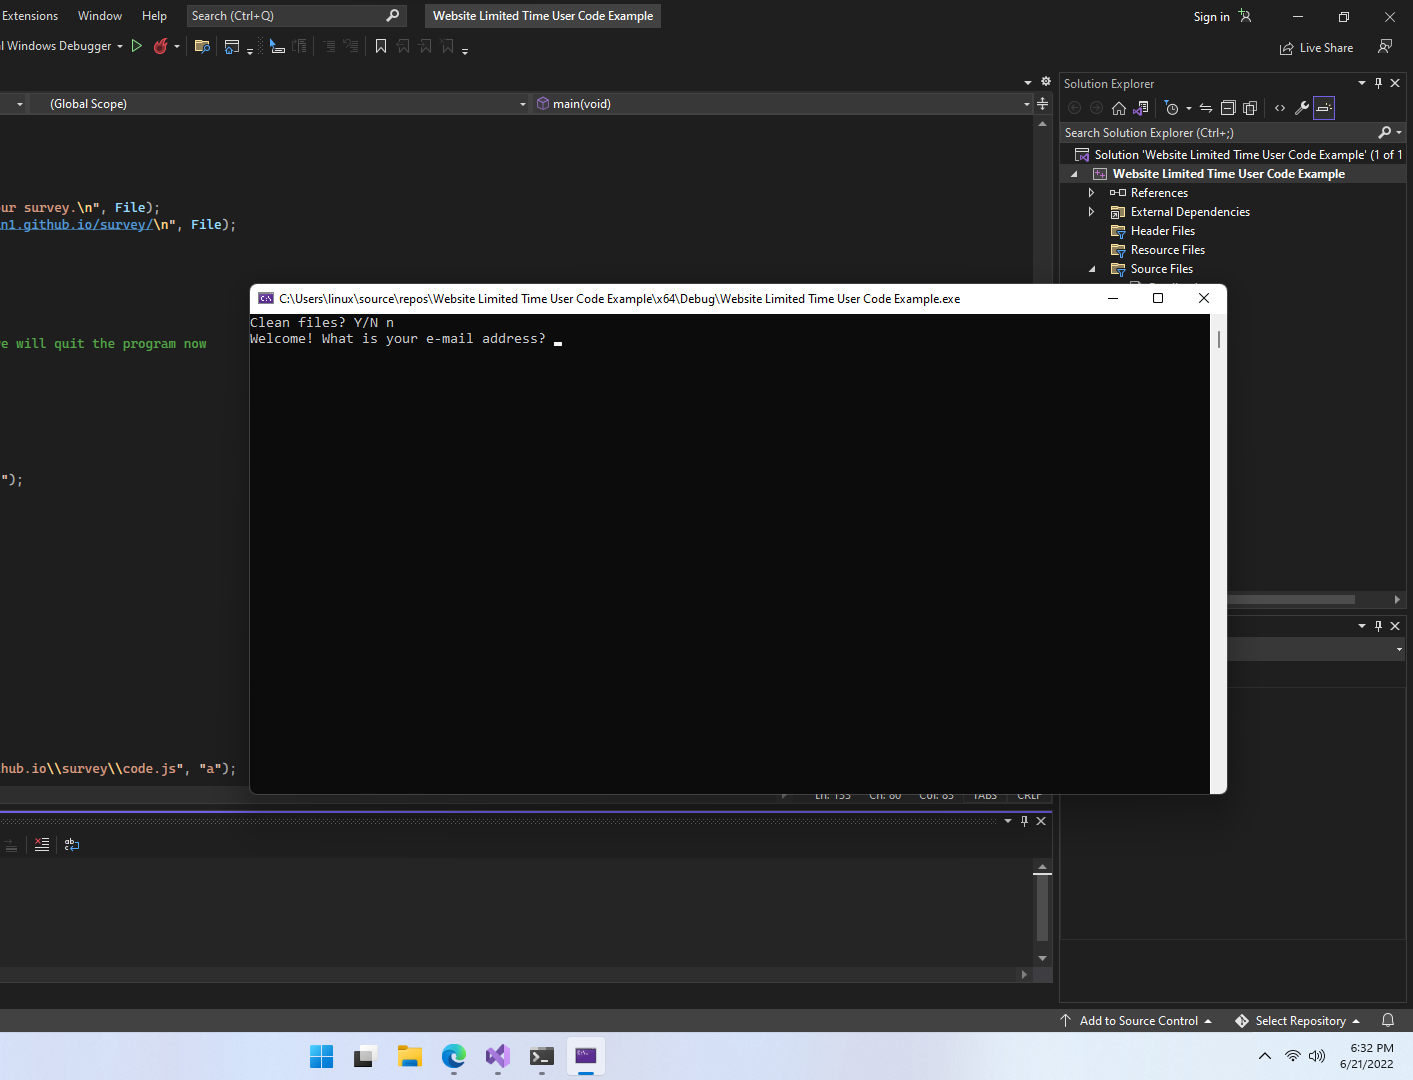Click the Search (Ctrl+Q) box

coord(297,16)
